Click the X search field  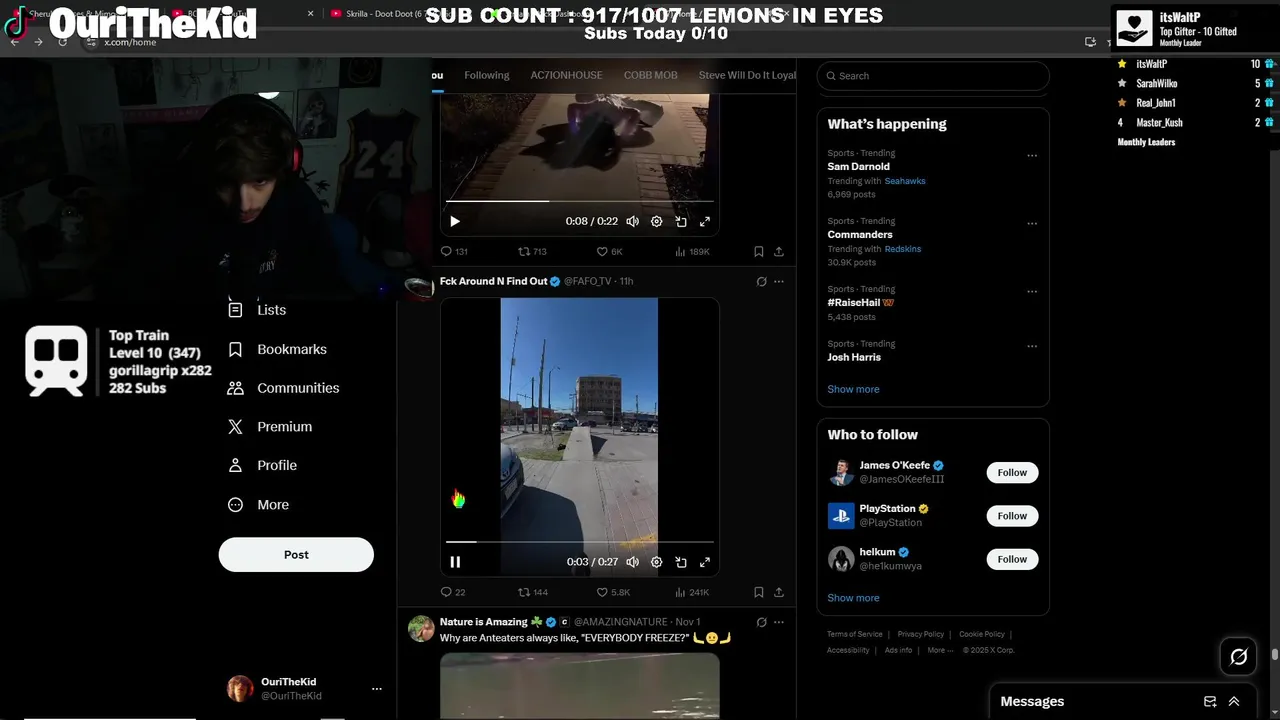click(933, 76)
